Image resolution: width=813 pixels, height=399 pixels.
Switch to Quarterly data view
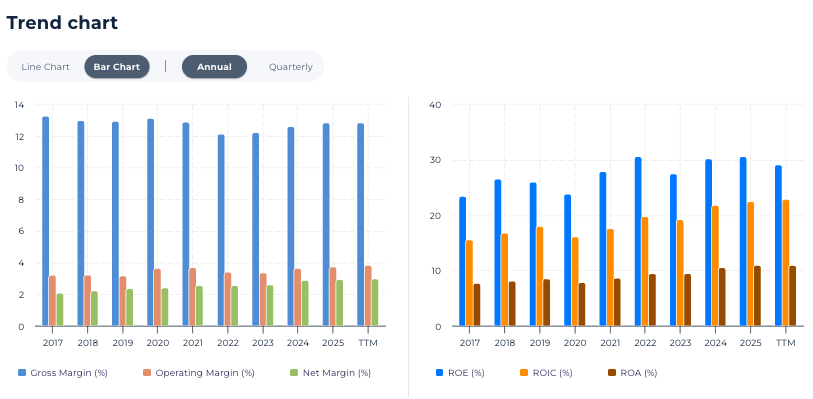click(x=290, y=67)
